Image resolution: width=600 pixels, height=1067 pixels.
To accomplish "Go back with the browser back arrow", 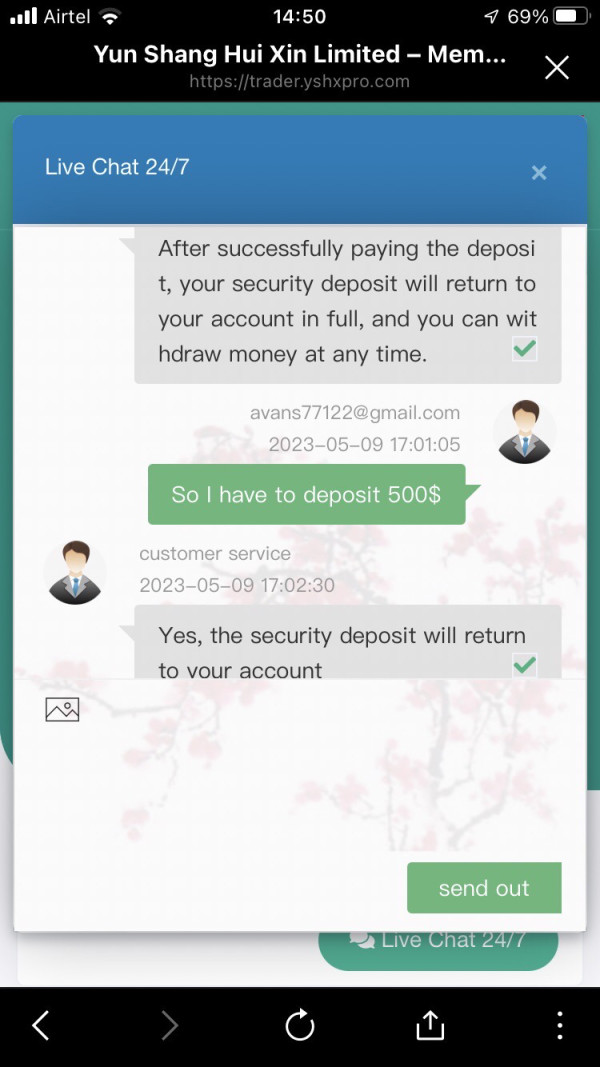I will click(41, 1025).
